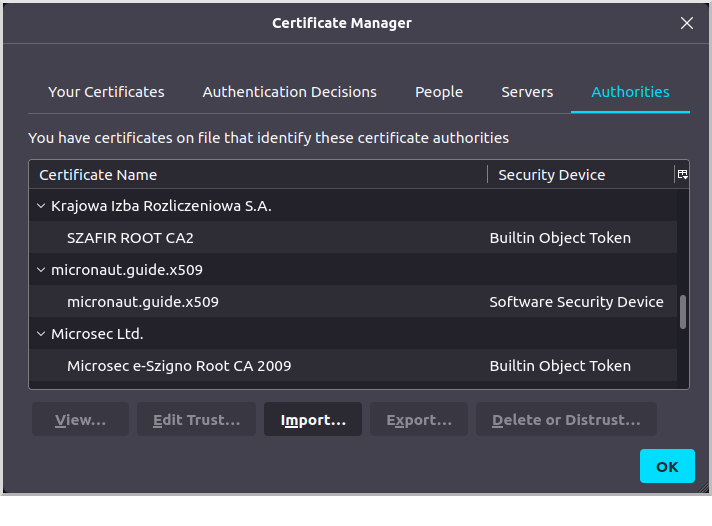Sort by Certificate Name column header
Viewport: 712px width, 526px height.
click(258, 175)
